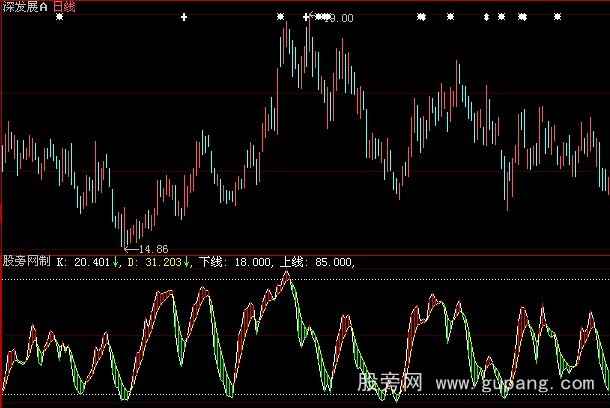Click the D: 31.203 indicator value
This screenshot has width=610, height=408.
pyautogui.click(x=157, y=262)
